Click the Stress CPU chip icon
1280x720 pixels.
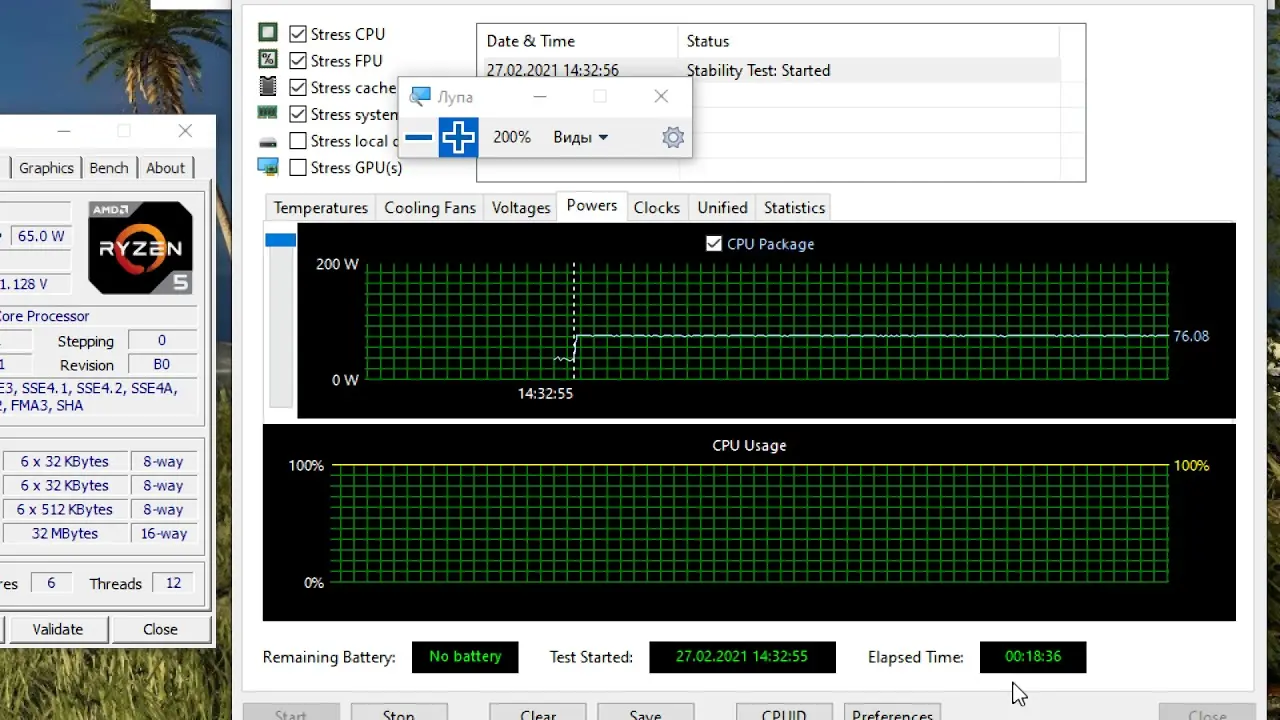(x=267, y=34)
